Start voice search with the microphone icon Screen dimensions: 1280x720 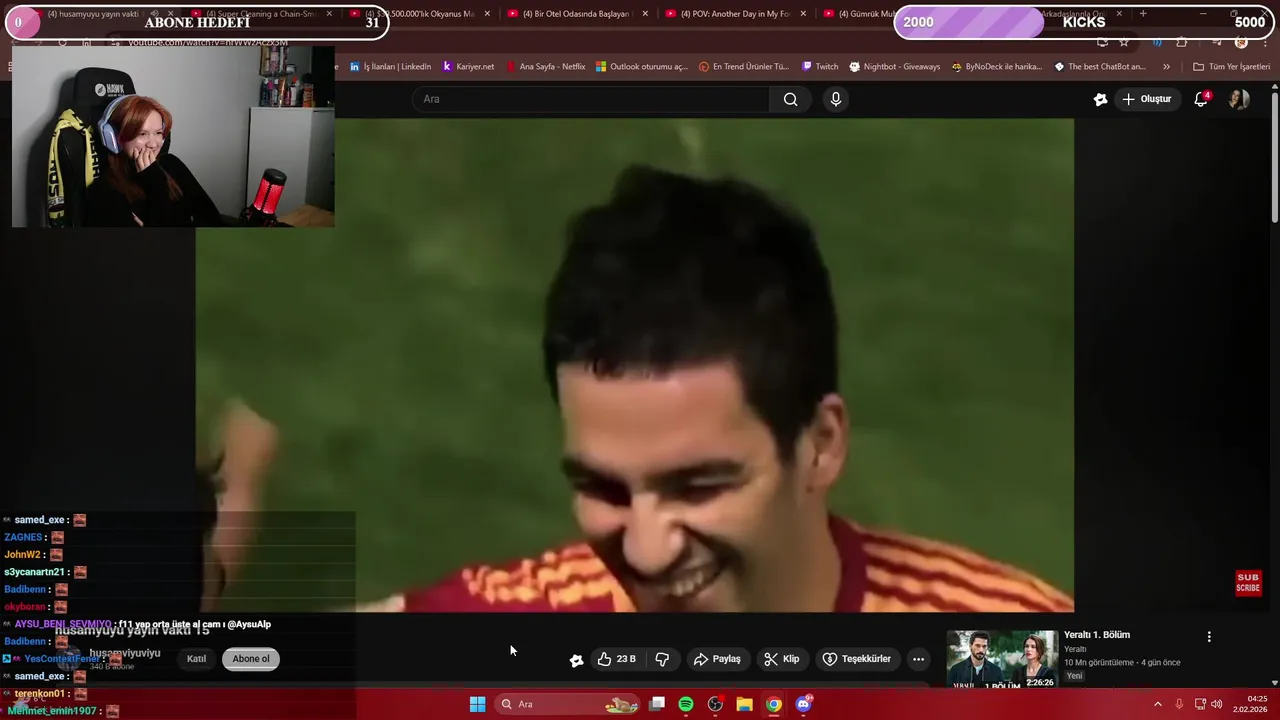pyautogui.click(x=836, y=99)
